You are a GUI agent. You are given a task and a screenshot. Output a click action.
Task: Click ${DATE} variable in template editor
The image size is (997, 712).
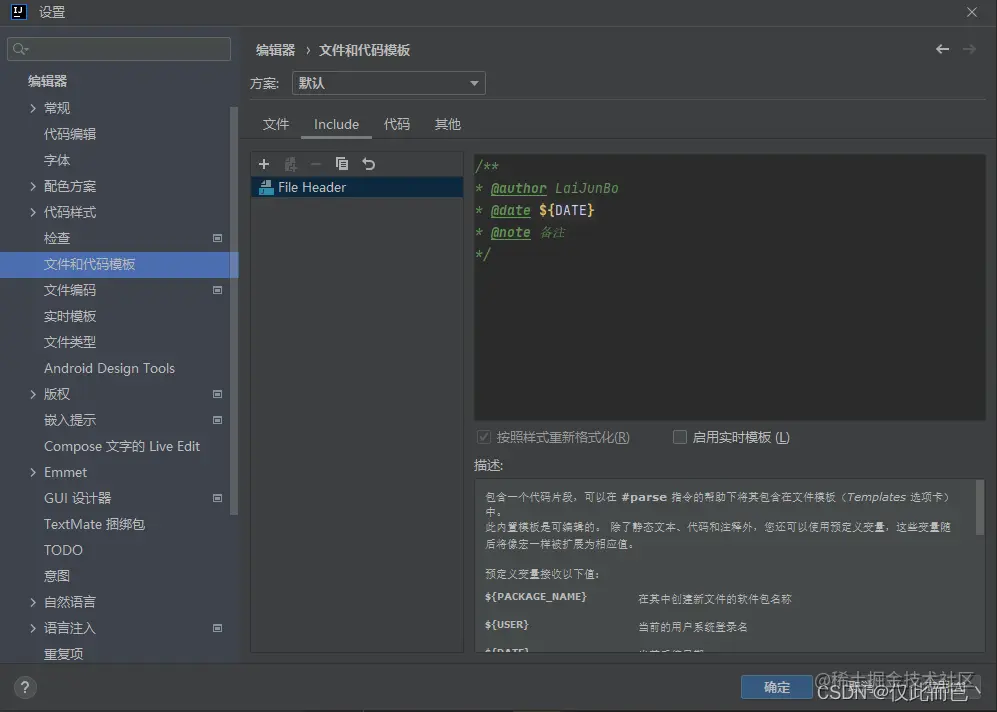click(567, 210)
